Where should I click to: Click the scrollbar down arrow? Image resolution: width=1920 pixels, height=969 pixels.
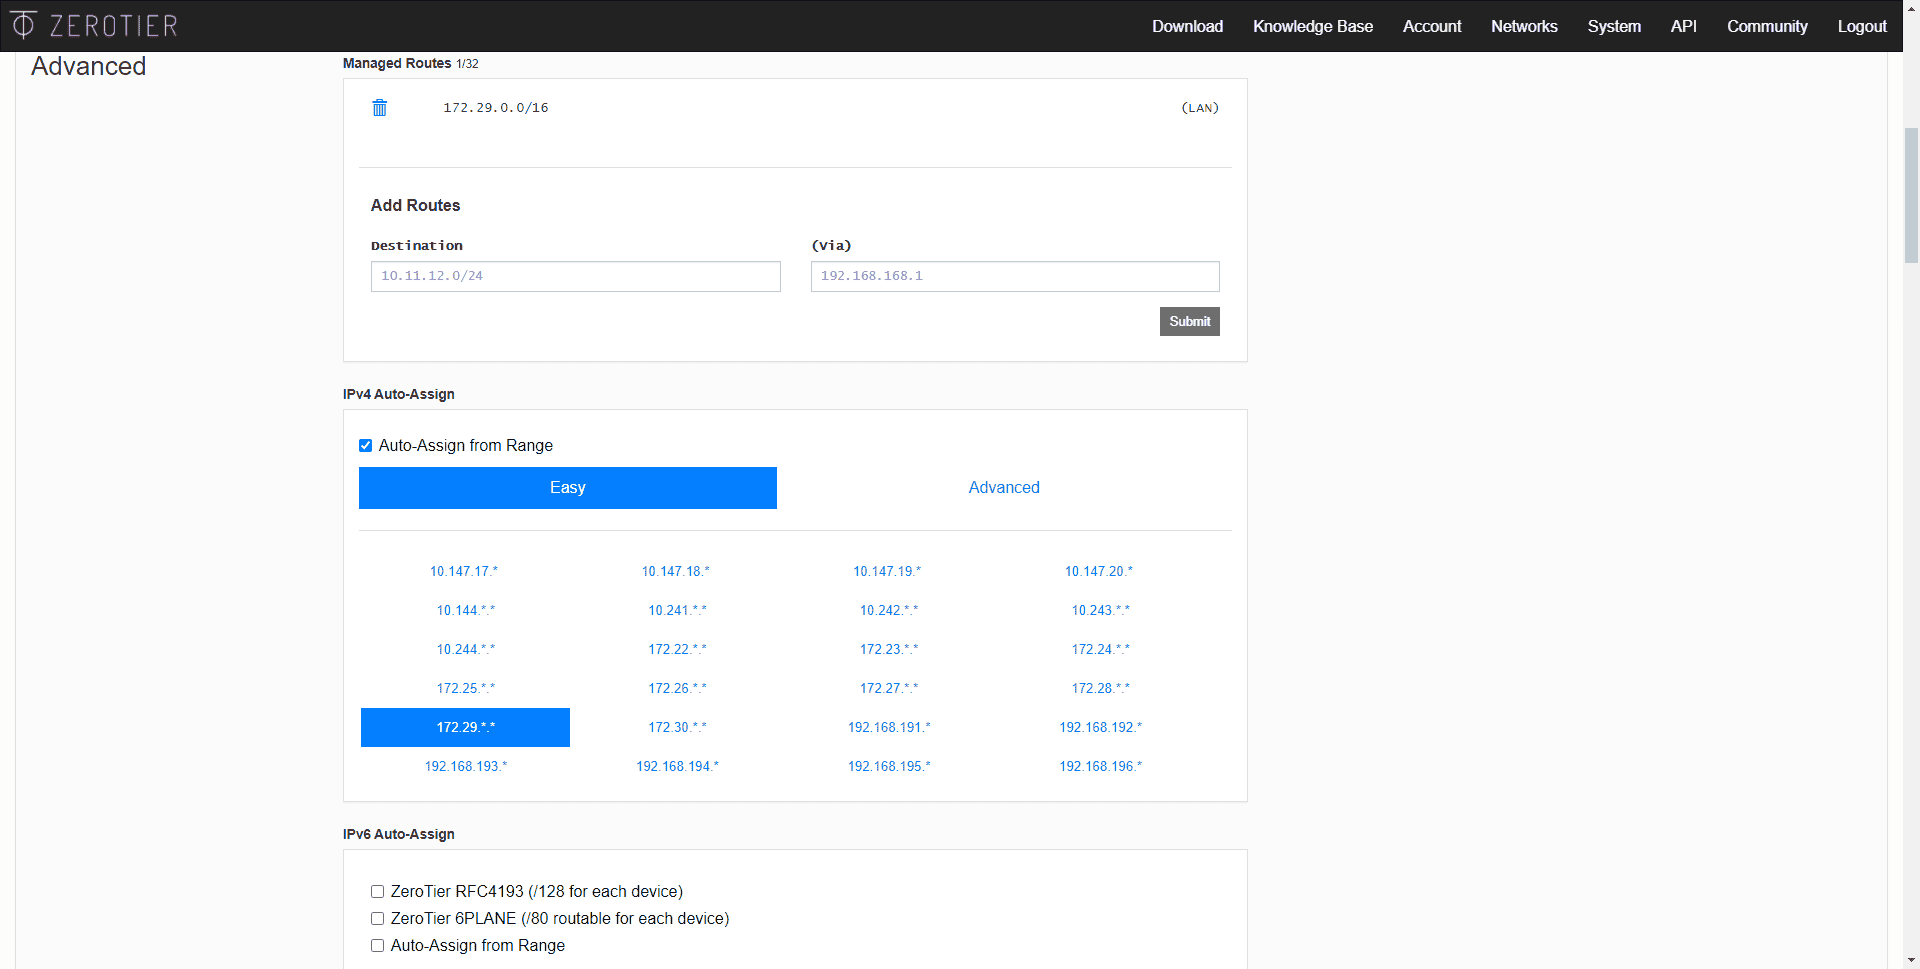tap(1911, 960)
